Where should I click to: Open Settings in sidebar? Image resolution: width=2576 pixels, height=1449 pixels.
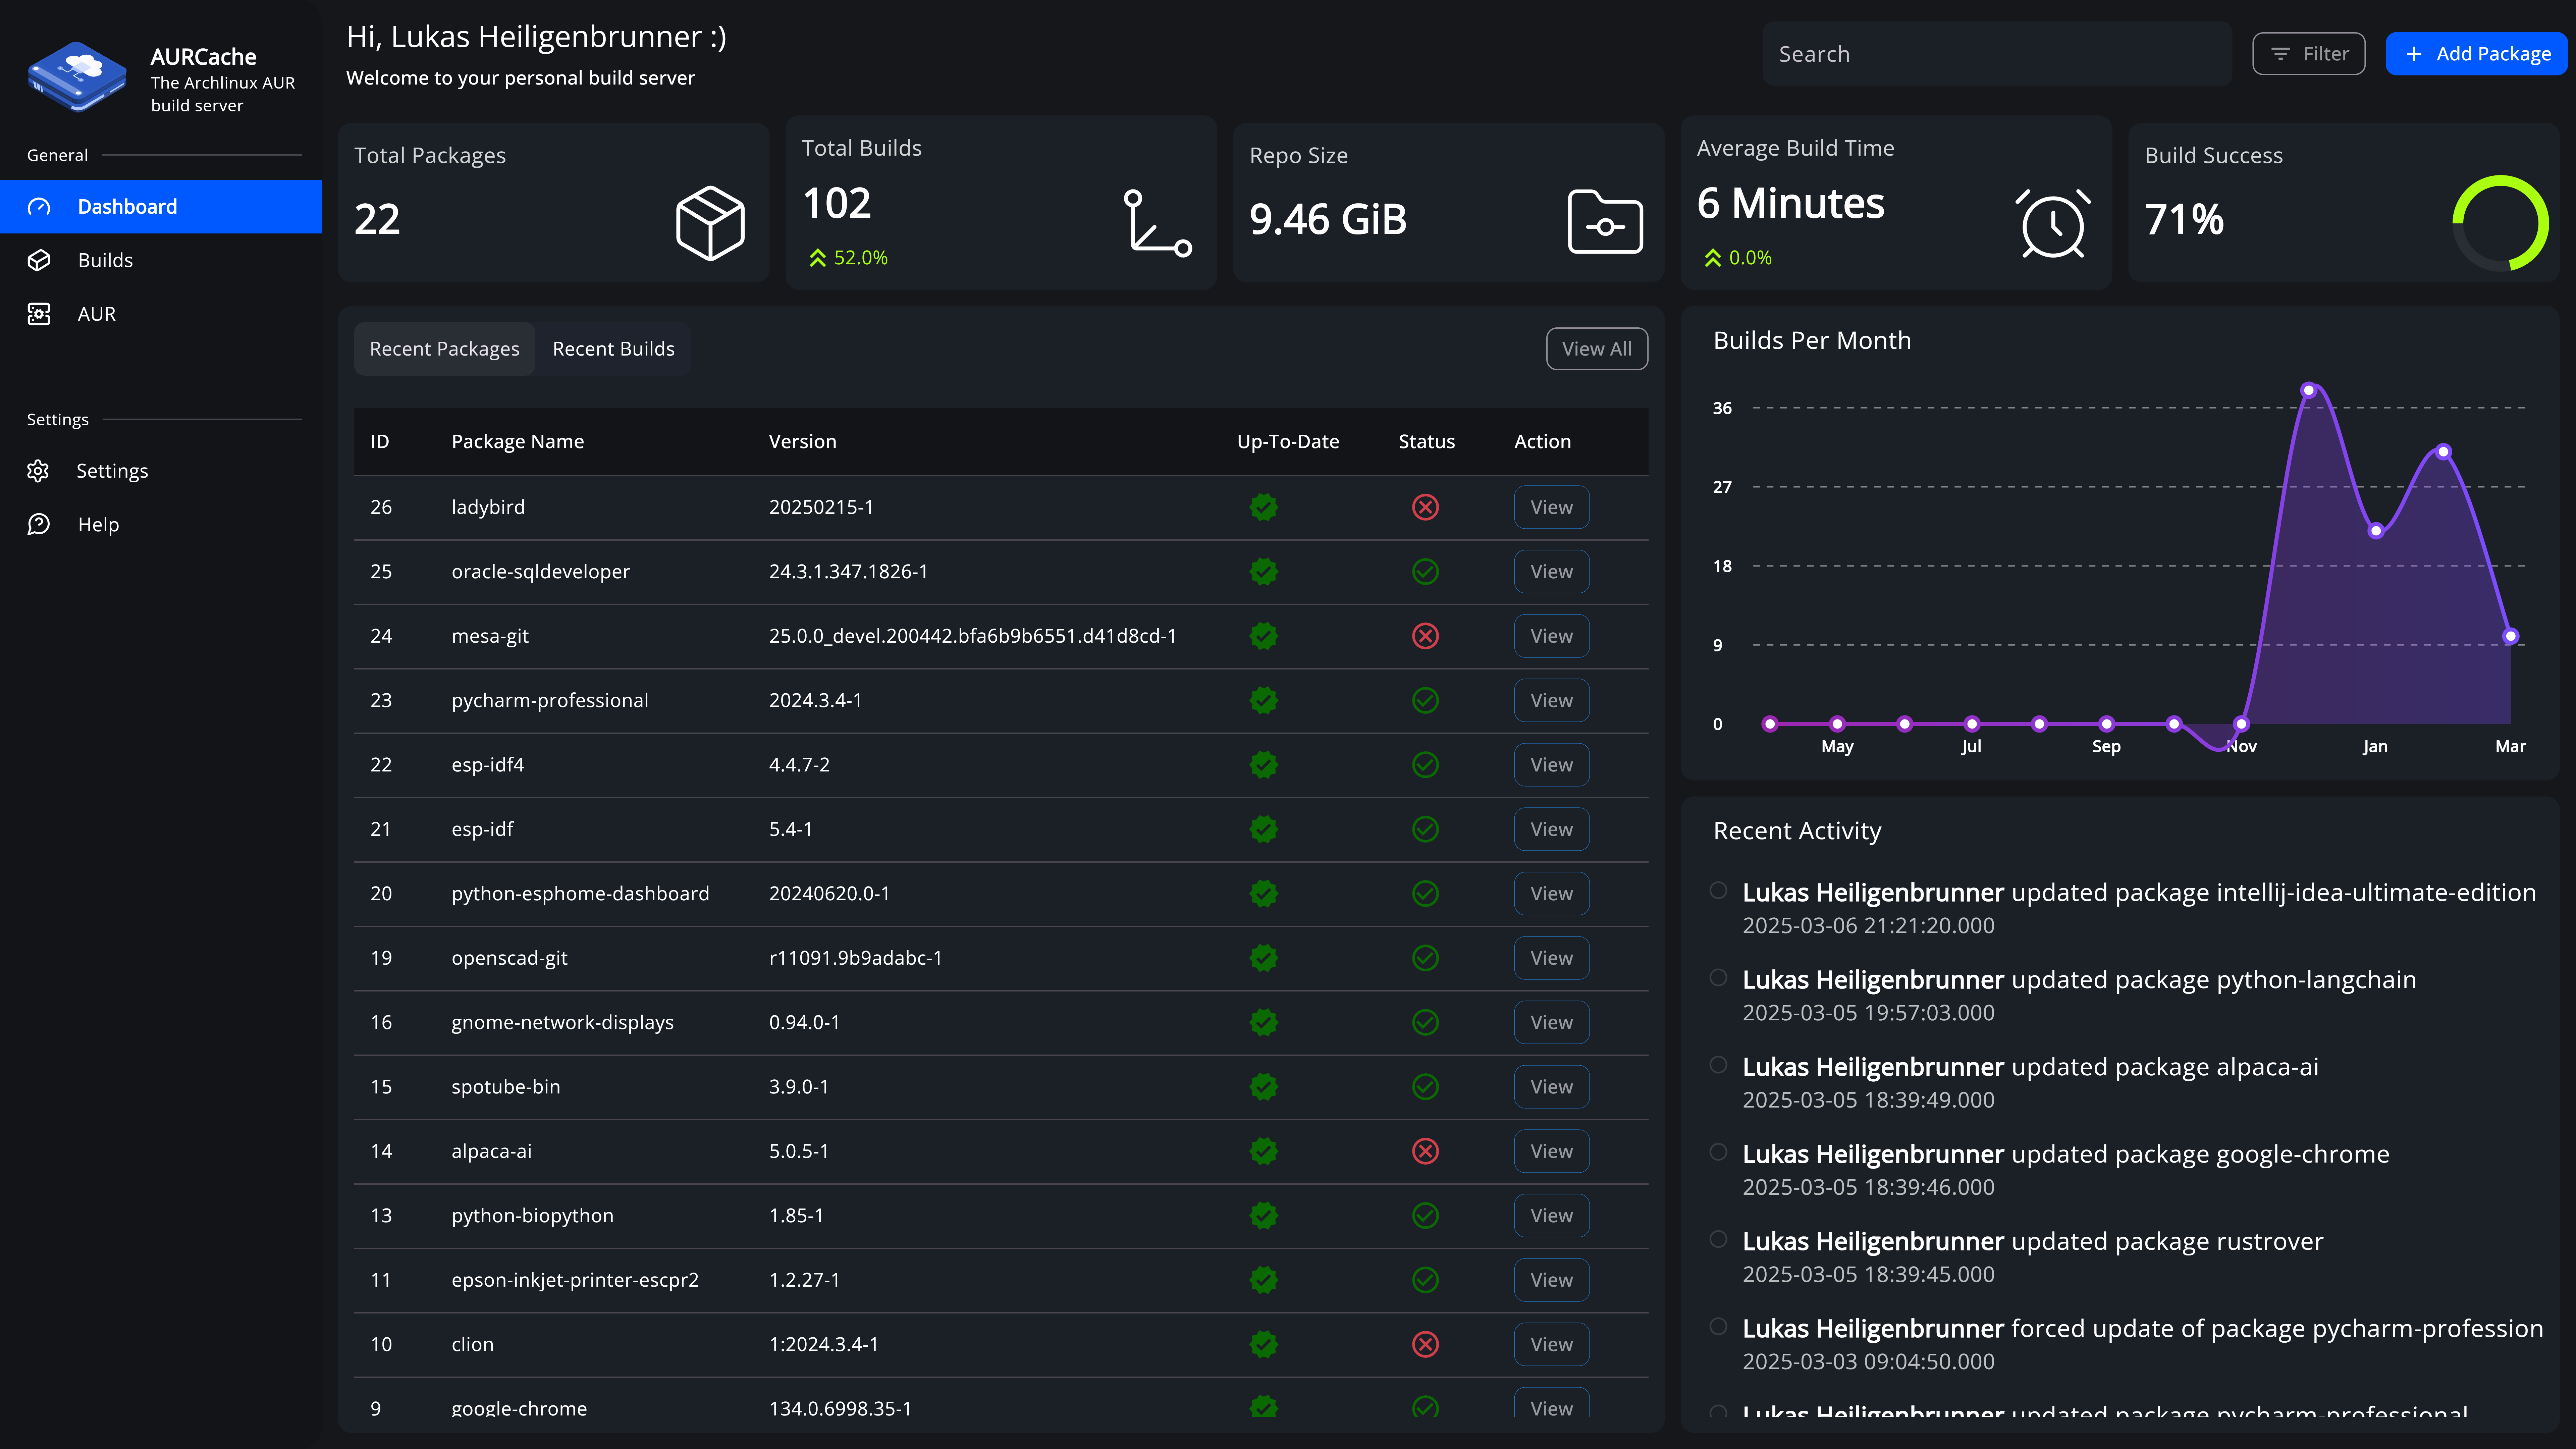click(161, 471)
